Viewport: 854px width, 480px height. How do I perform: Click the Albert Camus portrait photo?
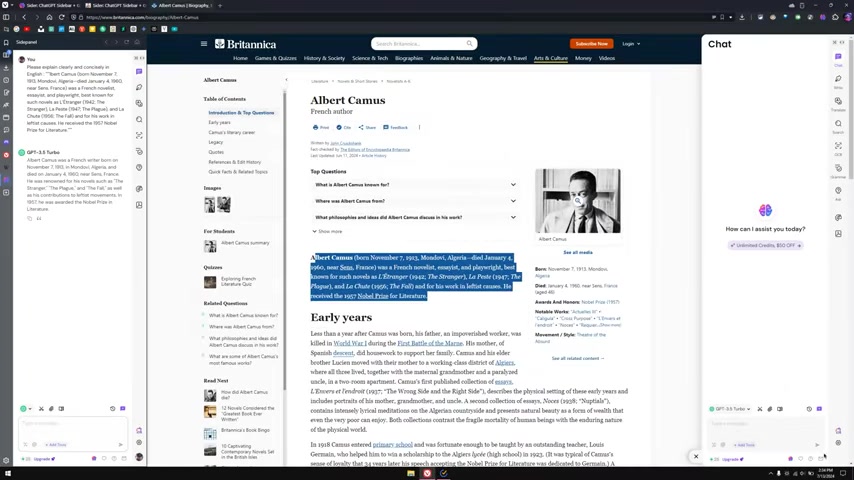tap(577, 201)
